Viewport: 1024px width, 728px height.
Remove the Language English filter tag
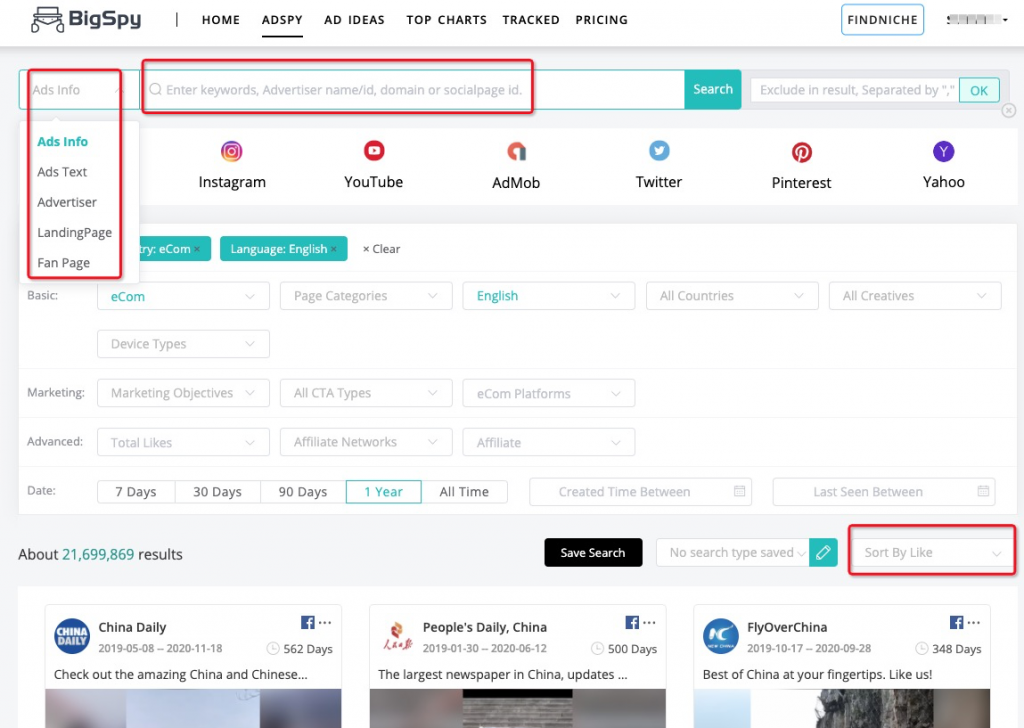[334, 249]
